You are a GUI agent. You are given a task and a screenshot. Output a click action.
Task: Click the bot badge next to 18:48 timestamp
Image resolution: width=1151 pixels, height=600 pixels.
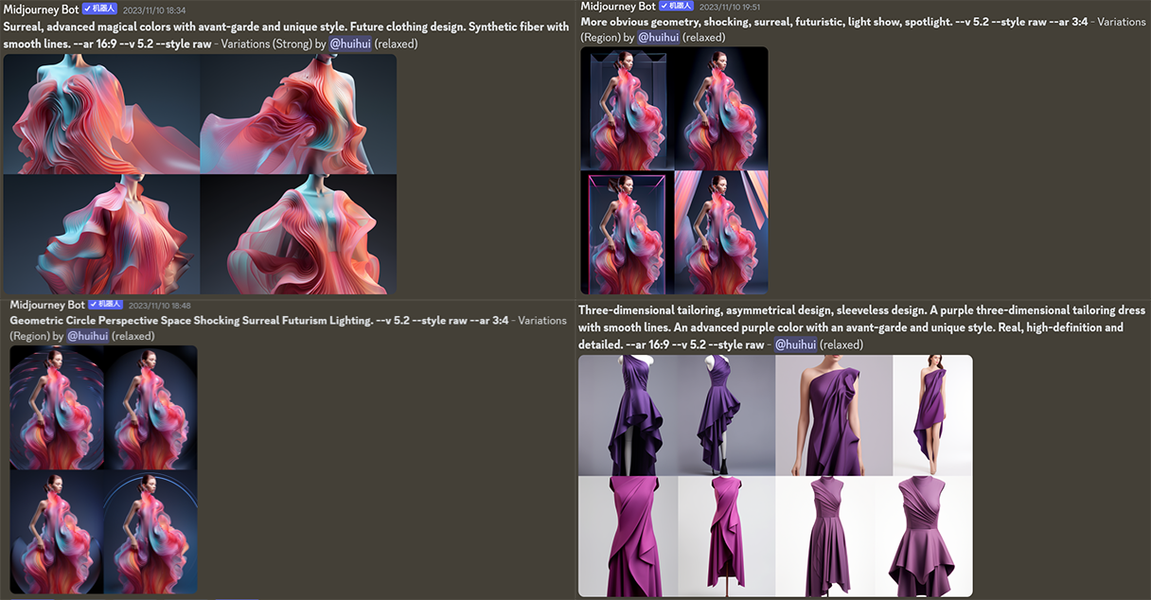click(105, 304)
